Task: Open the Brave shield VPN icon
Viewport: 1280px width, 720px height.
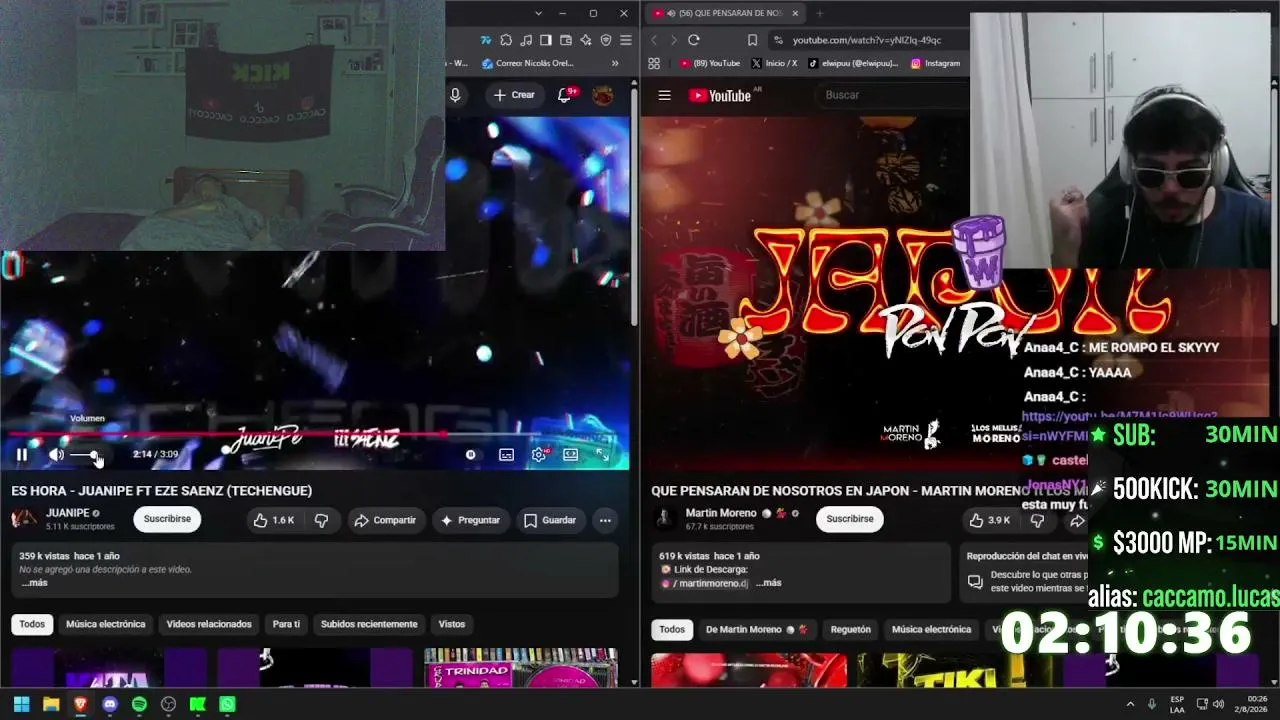Action: (606, 41)
